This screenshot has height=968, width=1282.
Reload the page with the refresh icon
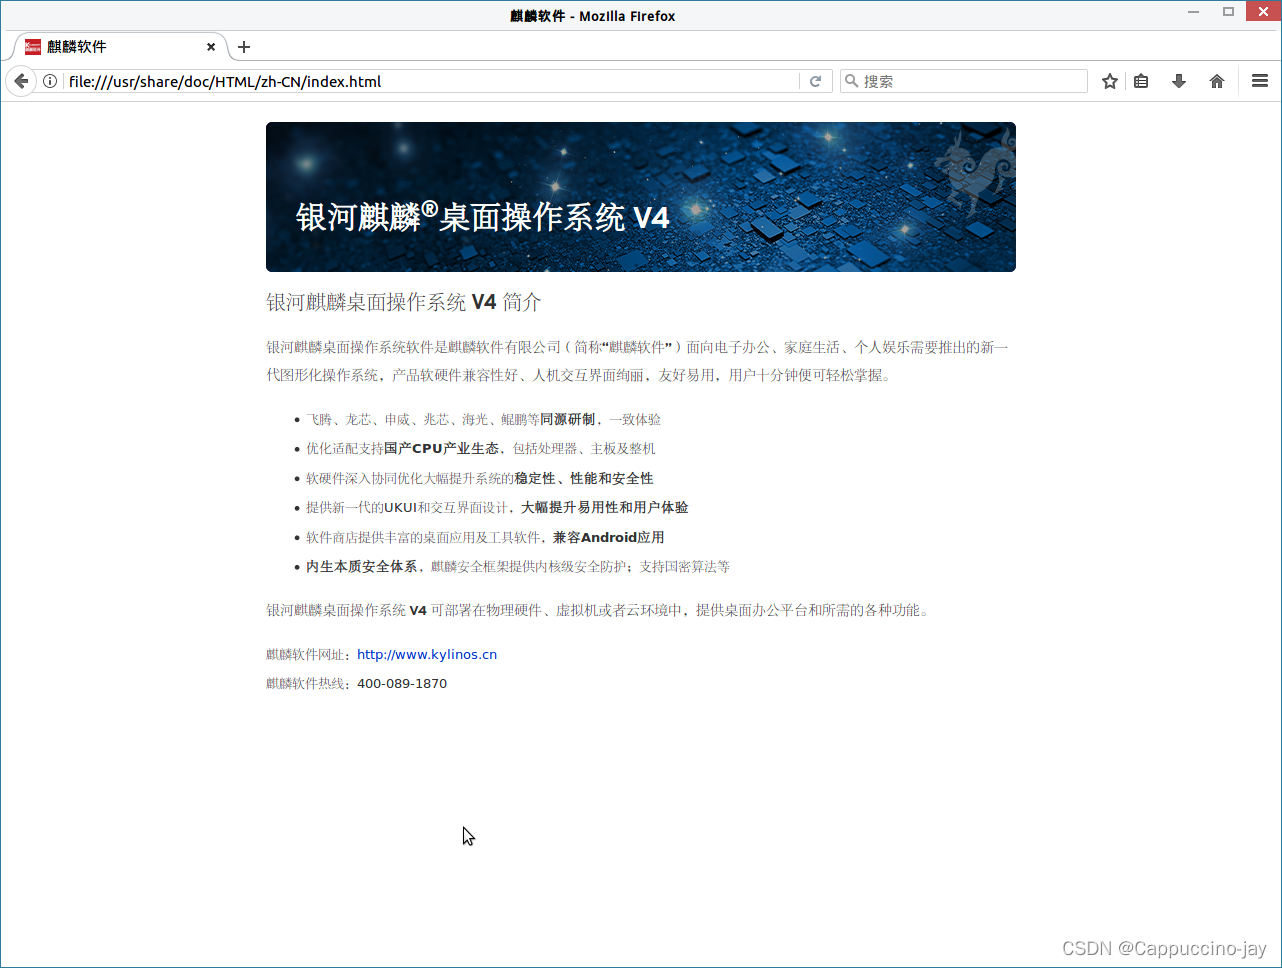coord(815,81)
